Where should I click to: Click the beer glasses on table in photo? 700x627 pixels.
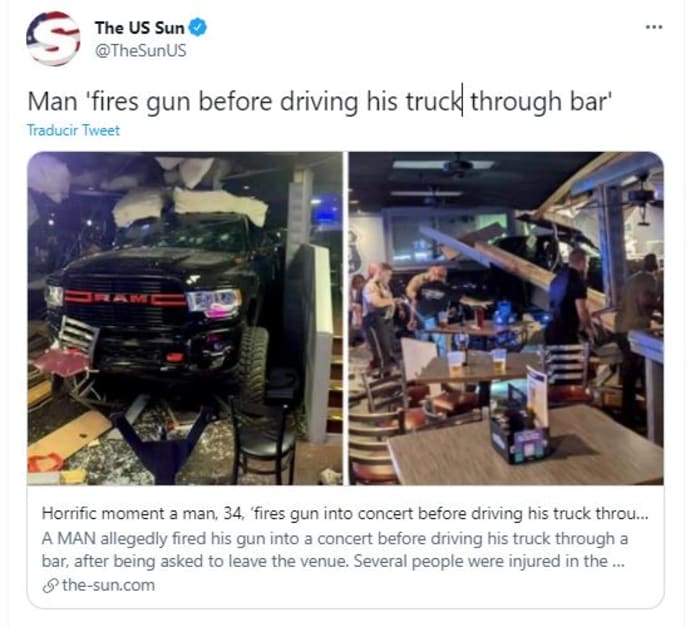[x=477, y=360]
